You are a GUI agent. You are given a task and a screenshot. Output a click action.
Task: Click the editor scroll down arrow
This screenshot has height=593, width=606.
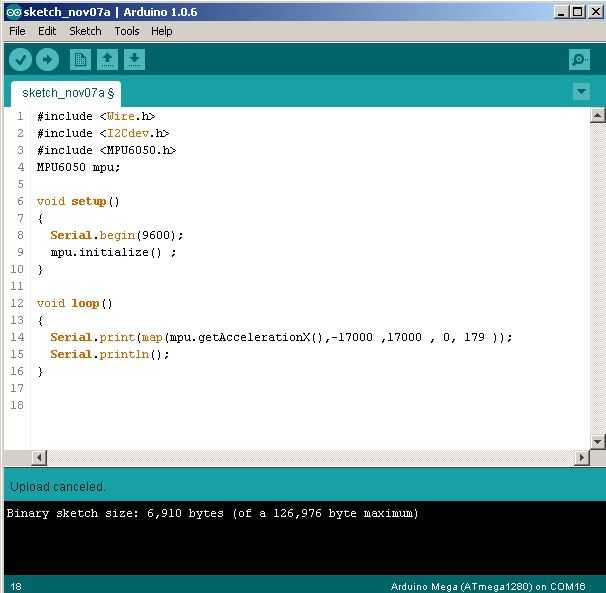click(x=597, y=441)
